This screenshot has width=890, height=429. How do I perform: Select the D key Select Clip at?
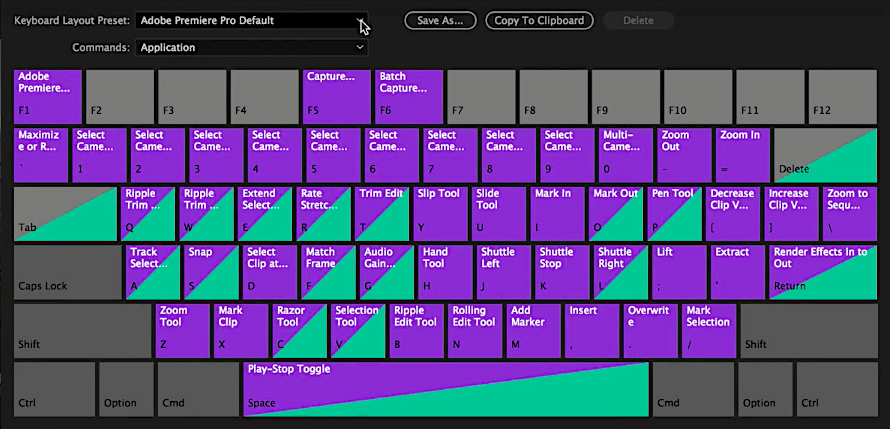270,272
